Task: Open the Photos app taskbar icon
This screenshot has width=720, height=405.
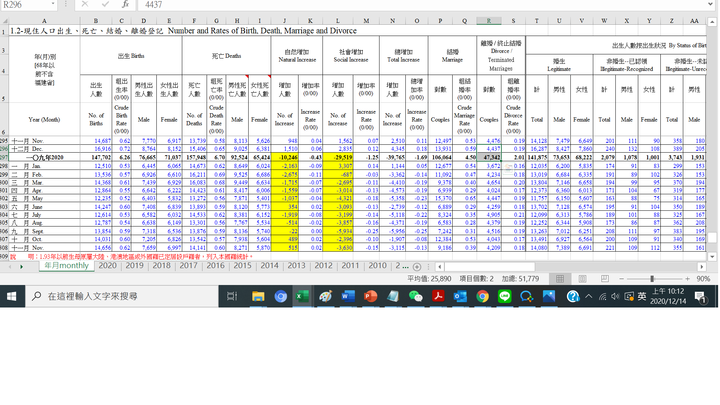Action: (549, 297)
